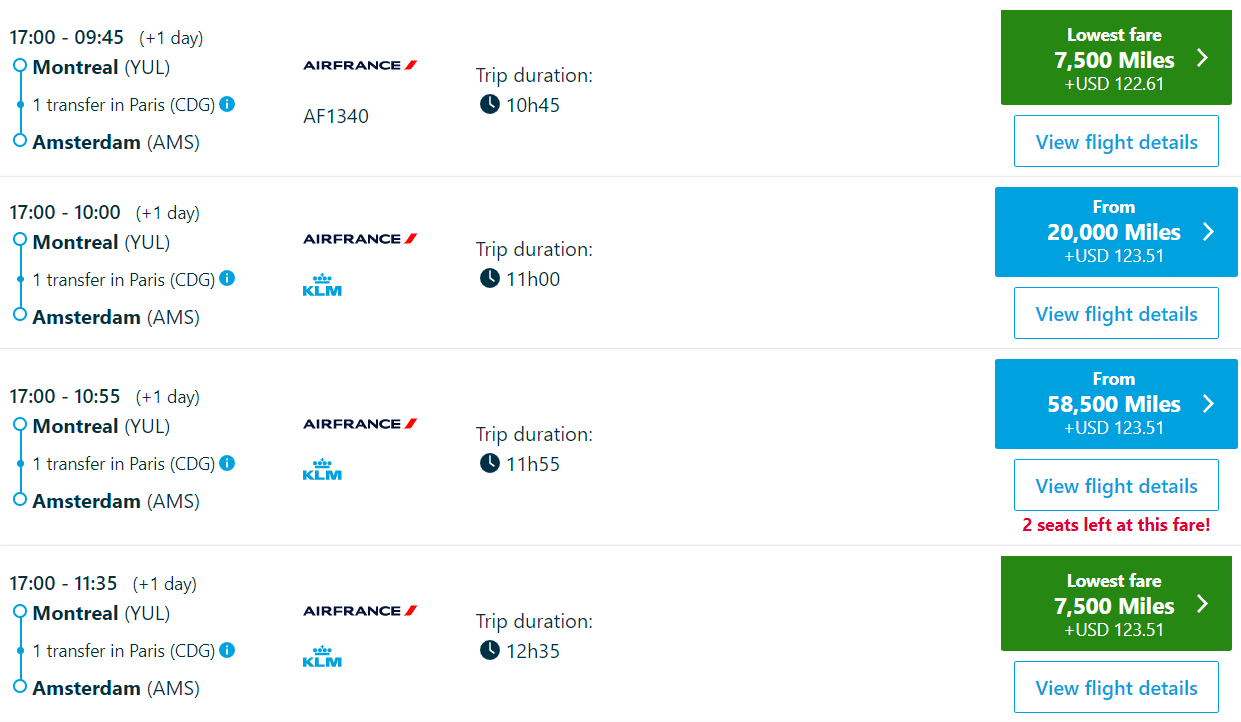Click info icon on 11:35 arrival flight transfer
Viewport: 1241px width, 722px height.
pyautogui.click(x=227, y=650)
